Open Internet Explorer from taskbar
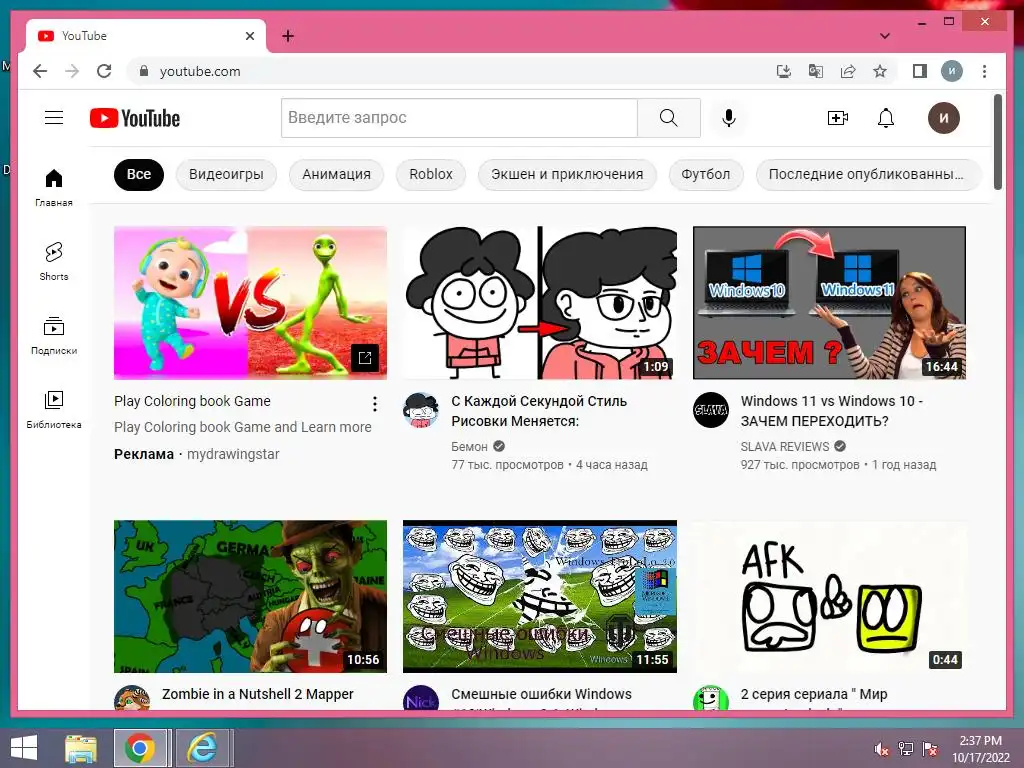Image resolution: width=1024 pixels, height=768 pixels. (x=203, y=748)
